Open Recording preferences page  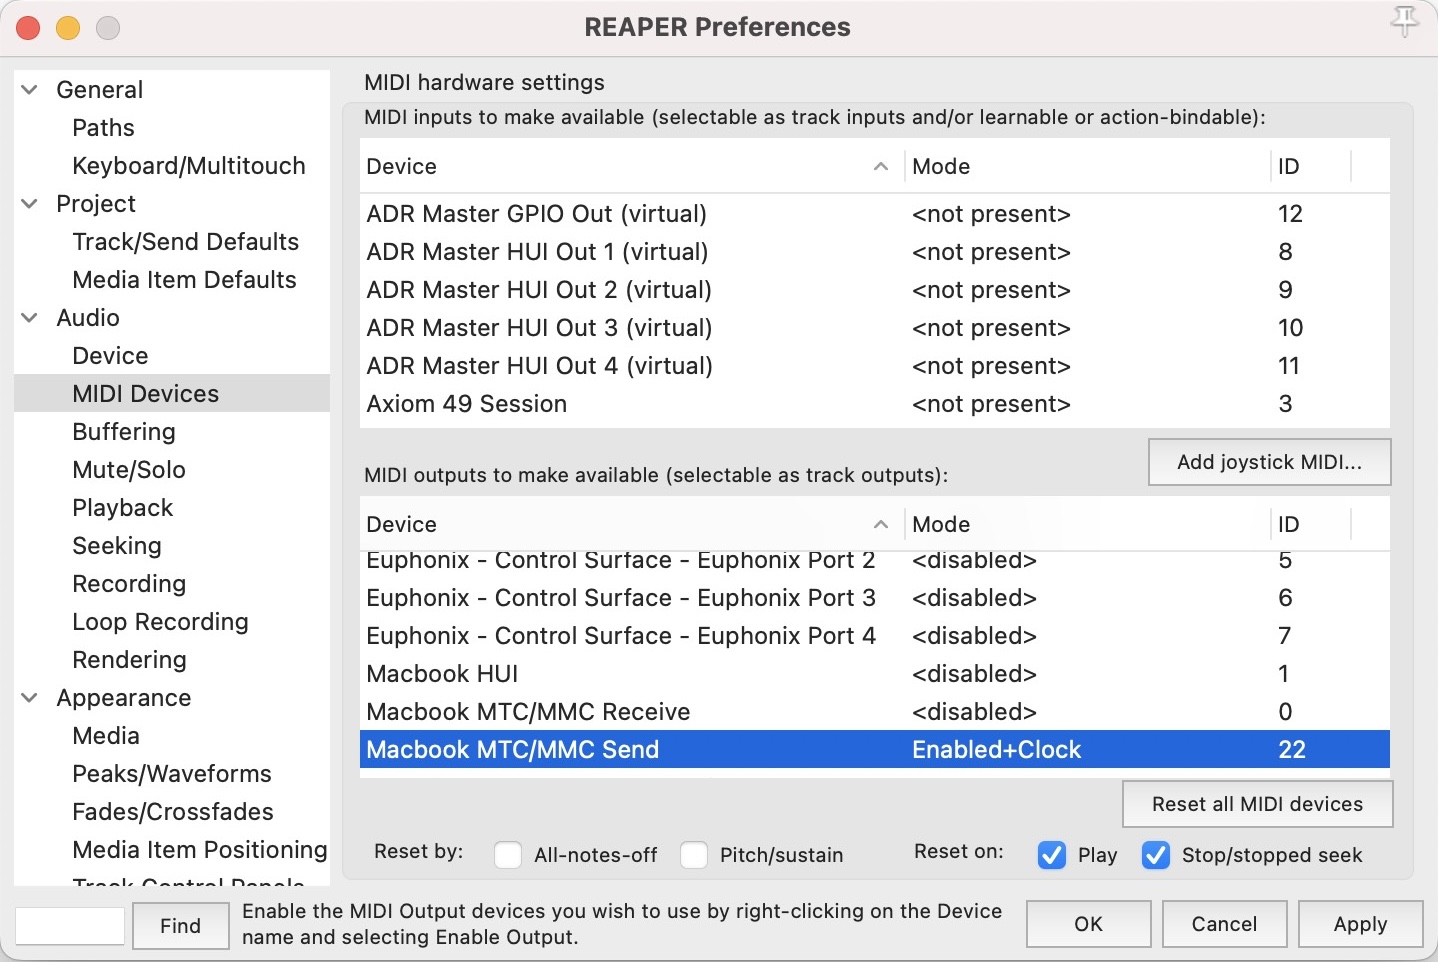(129, 584)
